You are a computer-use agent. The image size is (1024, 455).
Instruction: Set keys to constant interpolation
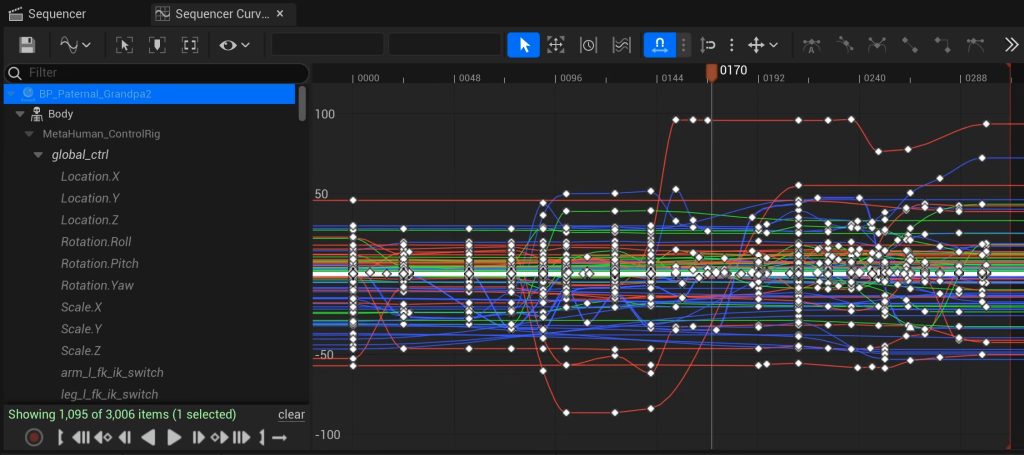pos(942,45)
